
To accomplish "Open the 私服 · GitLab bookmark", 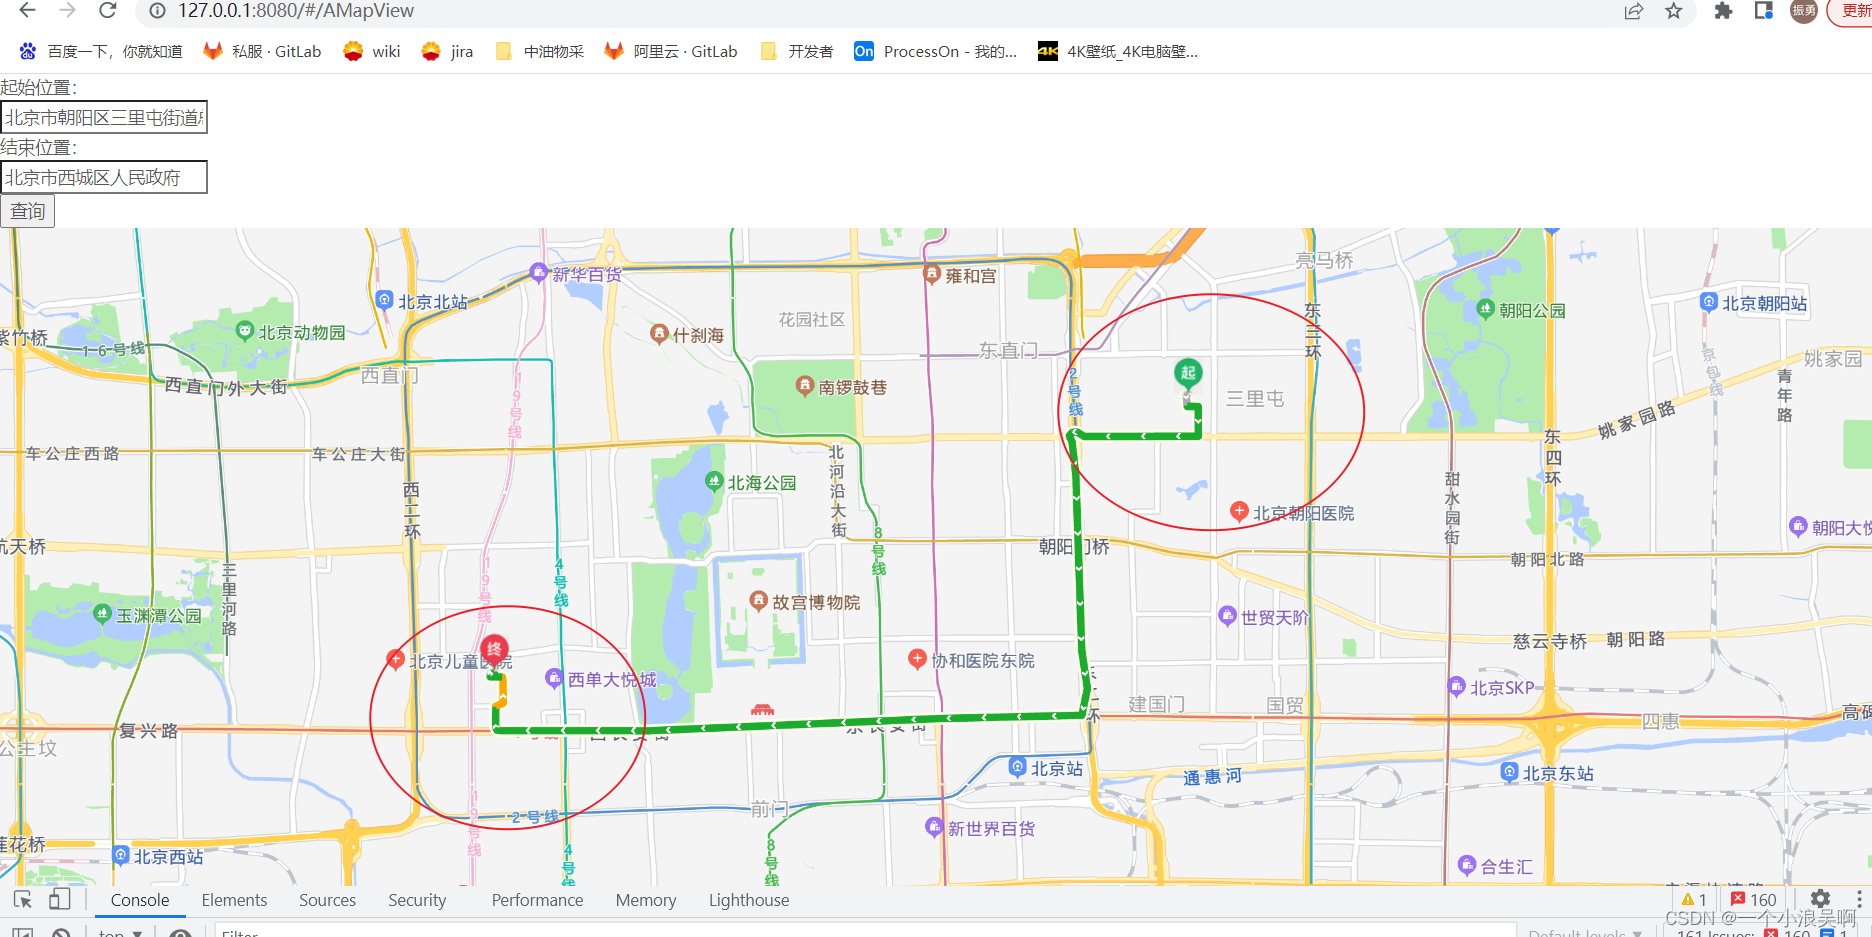I will 262,51.
